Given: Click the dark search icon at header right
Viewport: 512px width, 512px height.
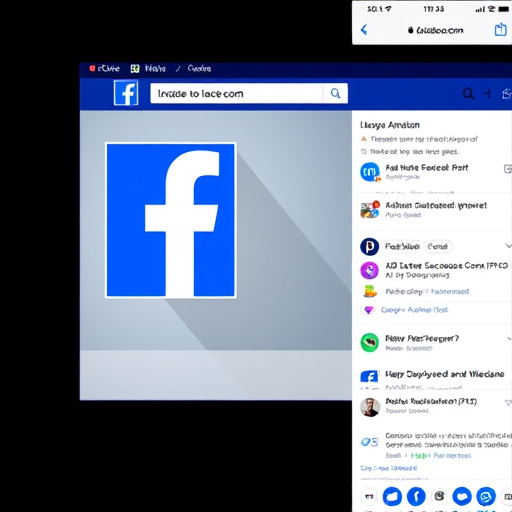Looking at the screenshot, I should [x=468, y=94].
